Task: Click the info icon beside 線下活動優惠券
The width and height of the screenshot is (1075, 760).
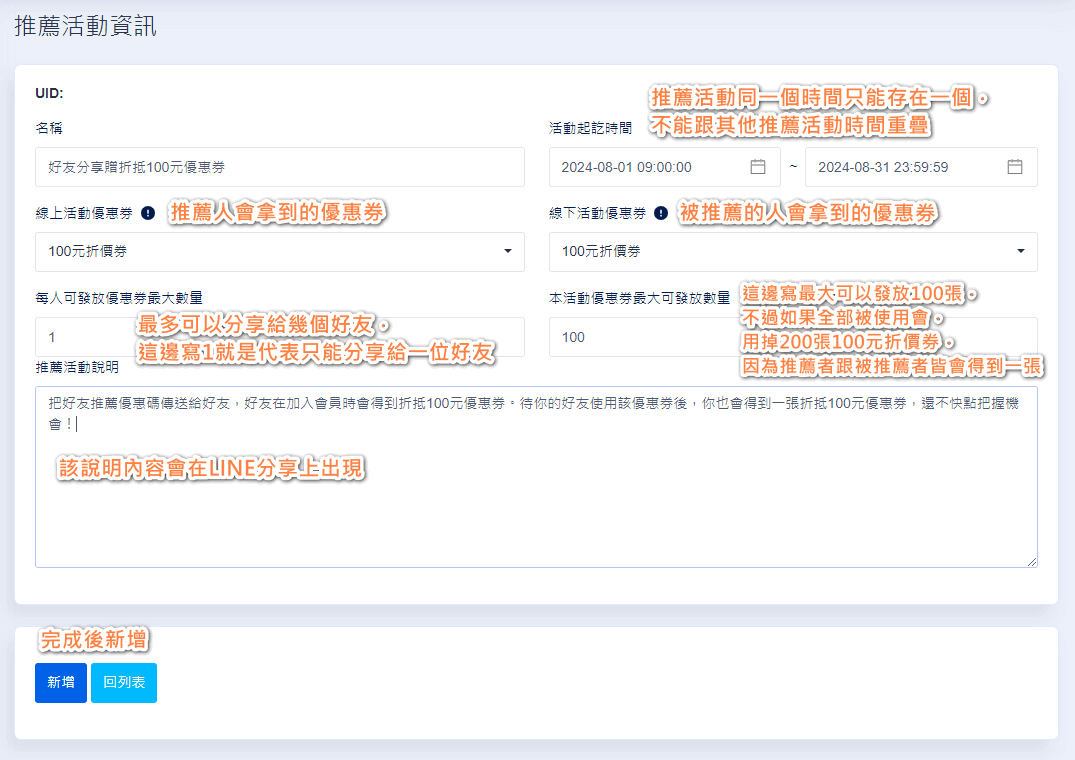Action: point(660,210)
